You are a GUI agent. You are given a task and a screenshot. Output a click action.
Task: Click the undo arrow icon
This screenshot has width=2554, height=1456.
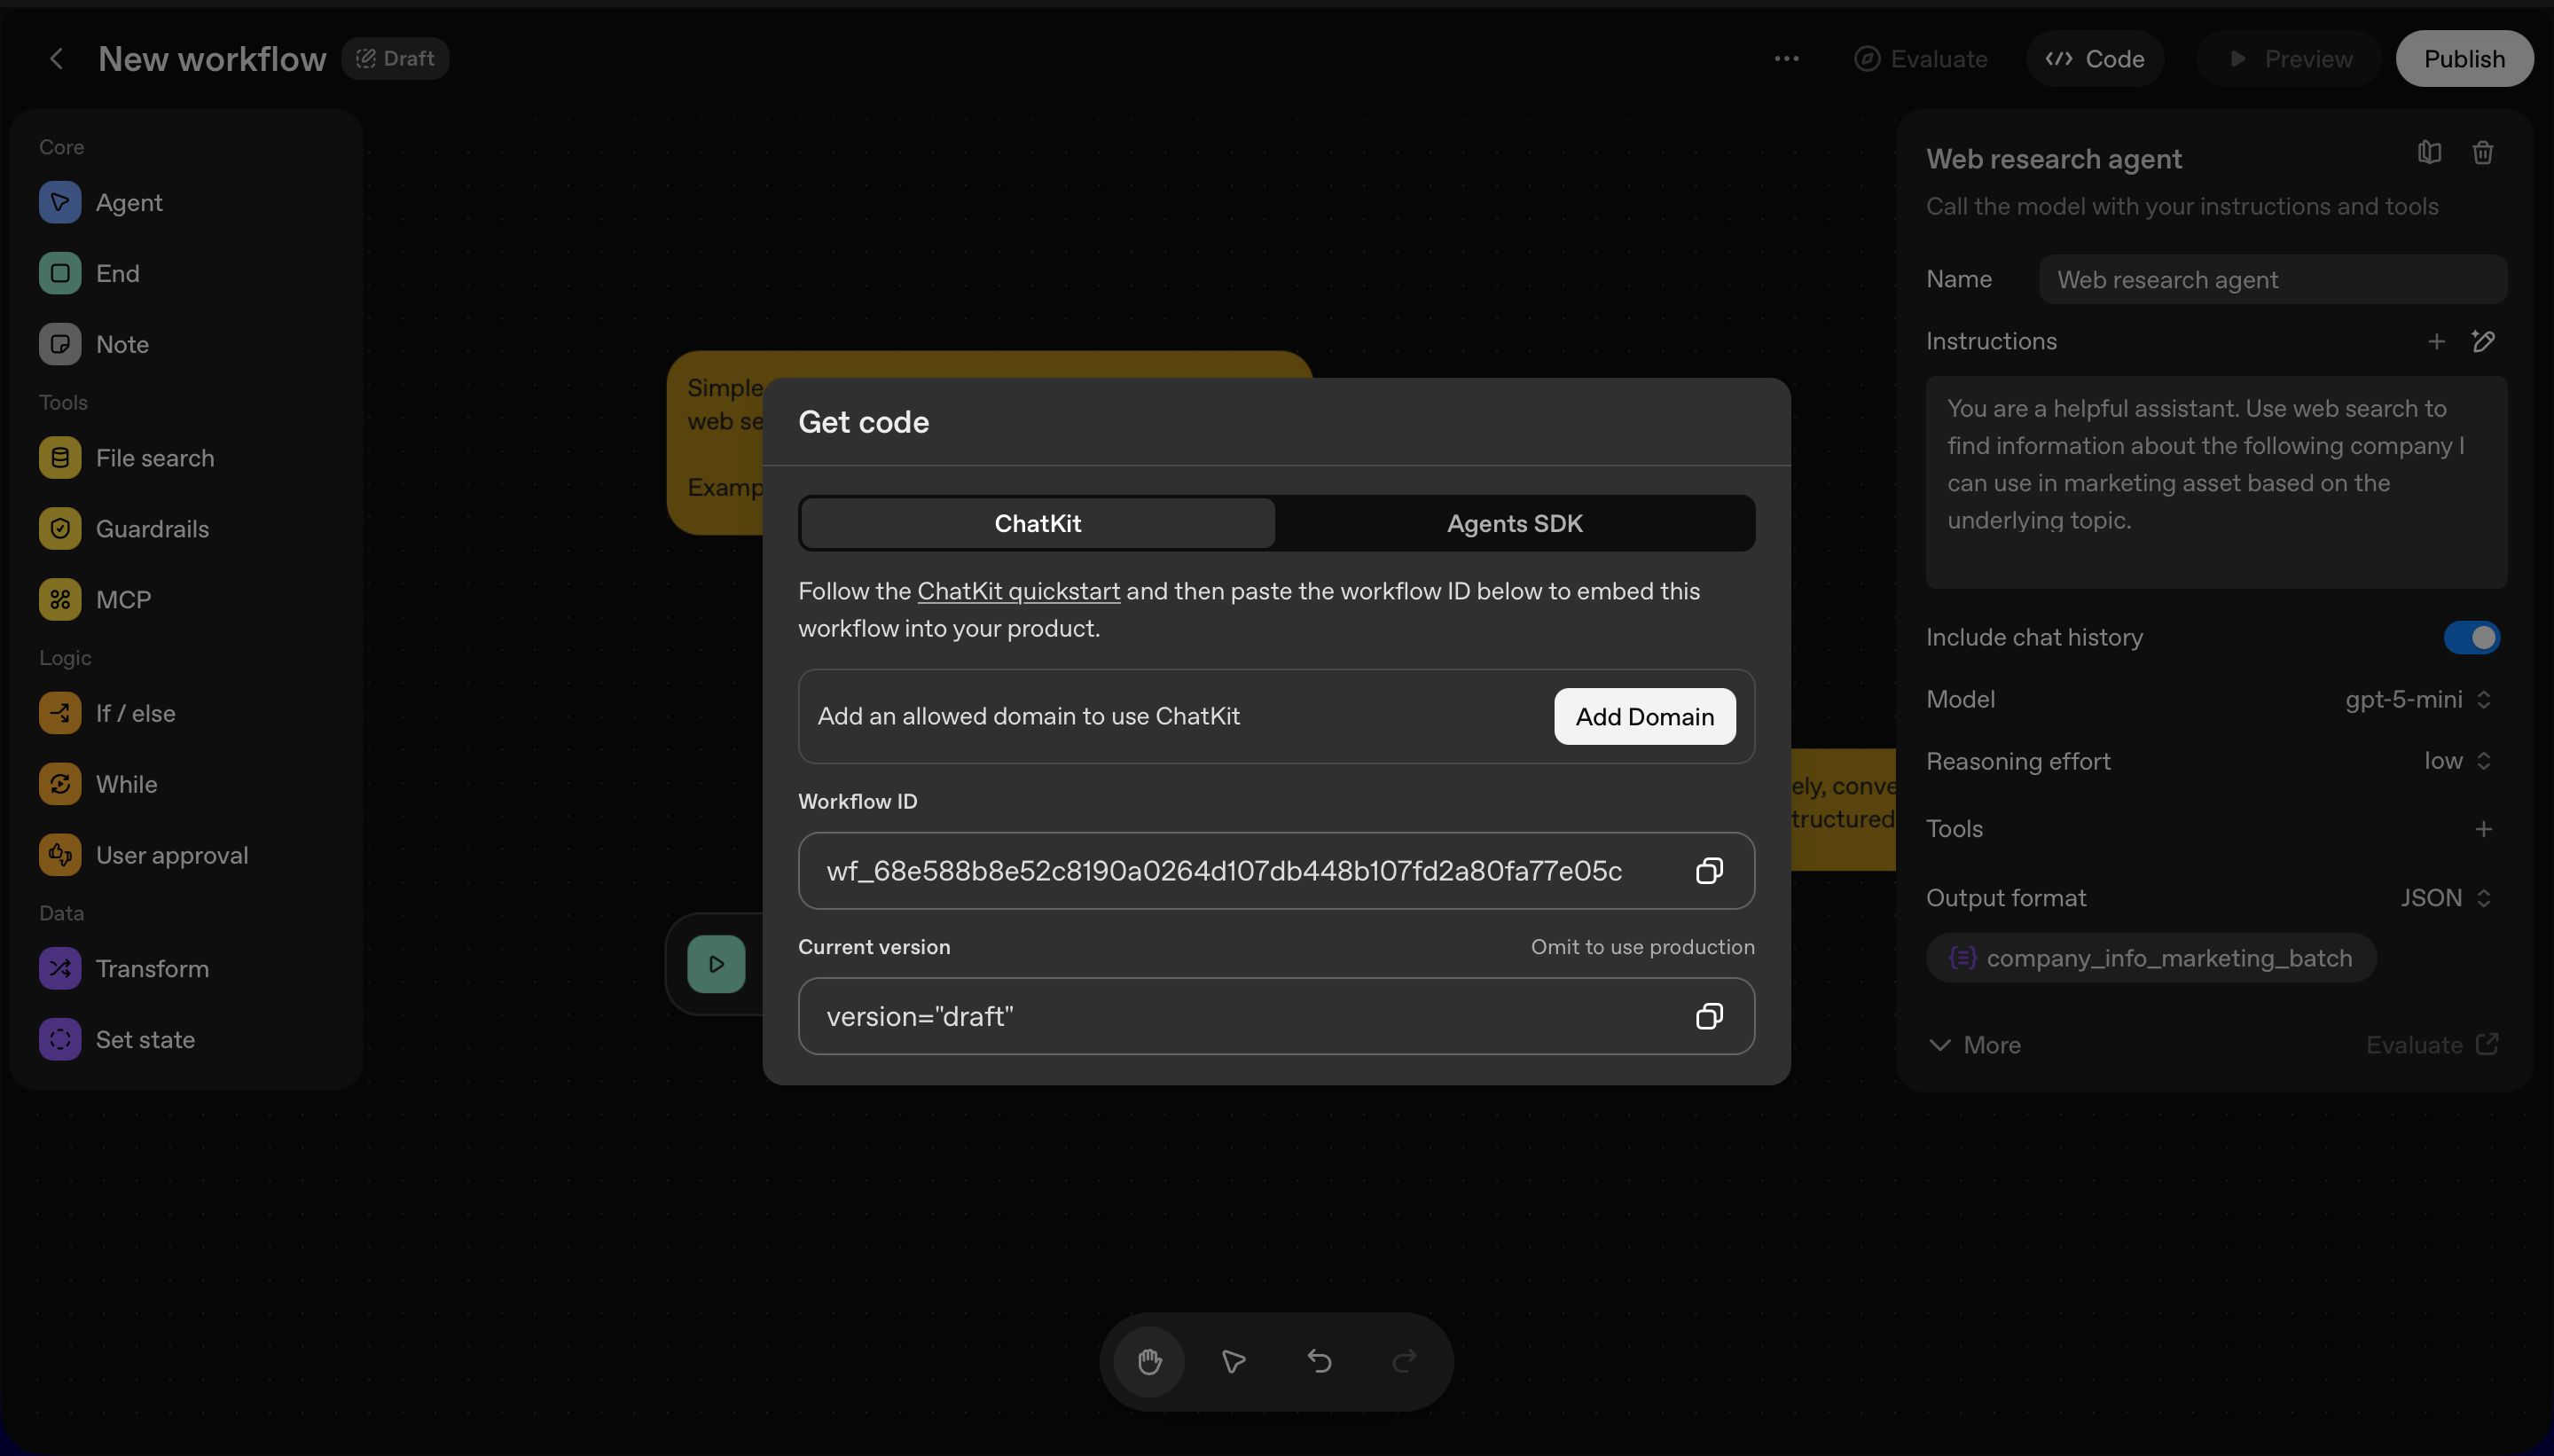click(x=1319, y=1361)
